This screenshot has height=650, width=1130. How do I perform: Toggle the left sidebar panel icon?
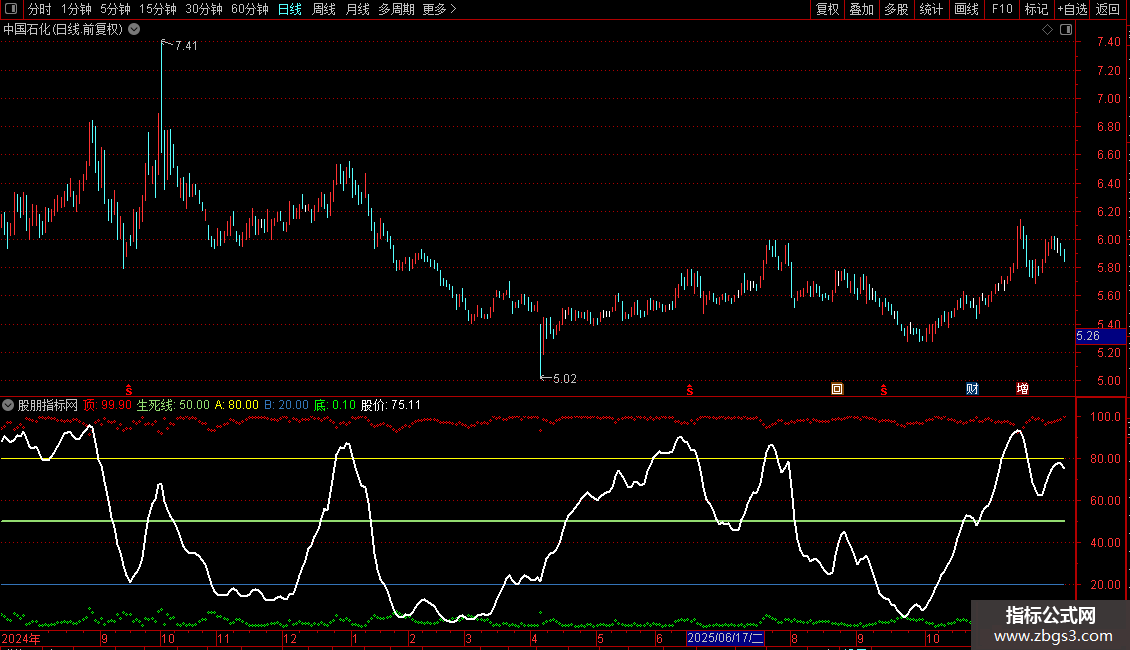point(11,9)
